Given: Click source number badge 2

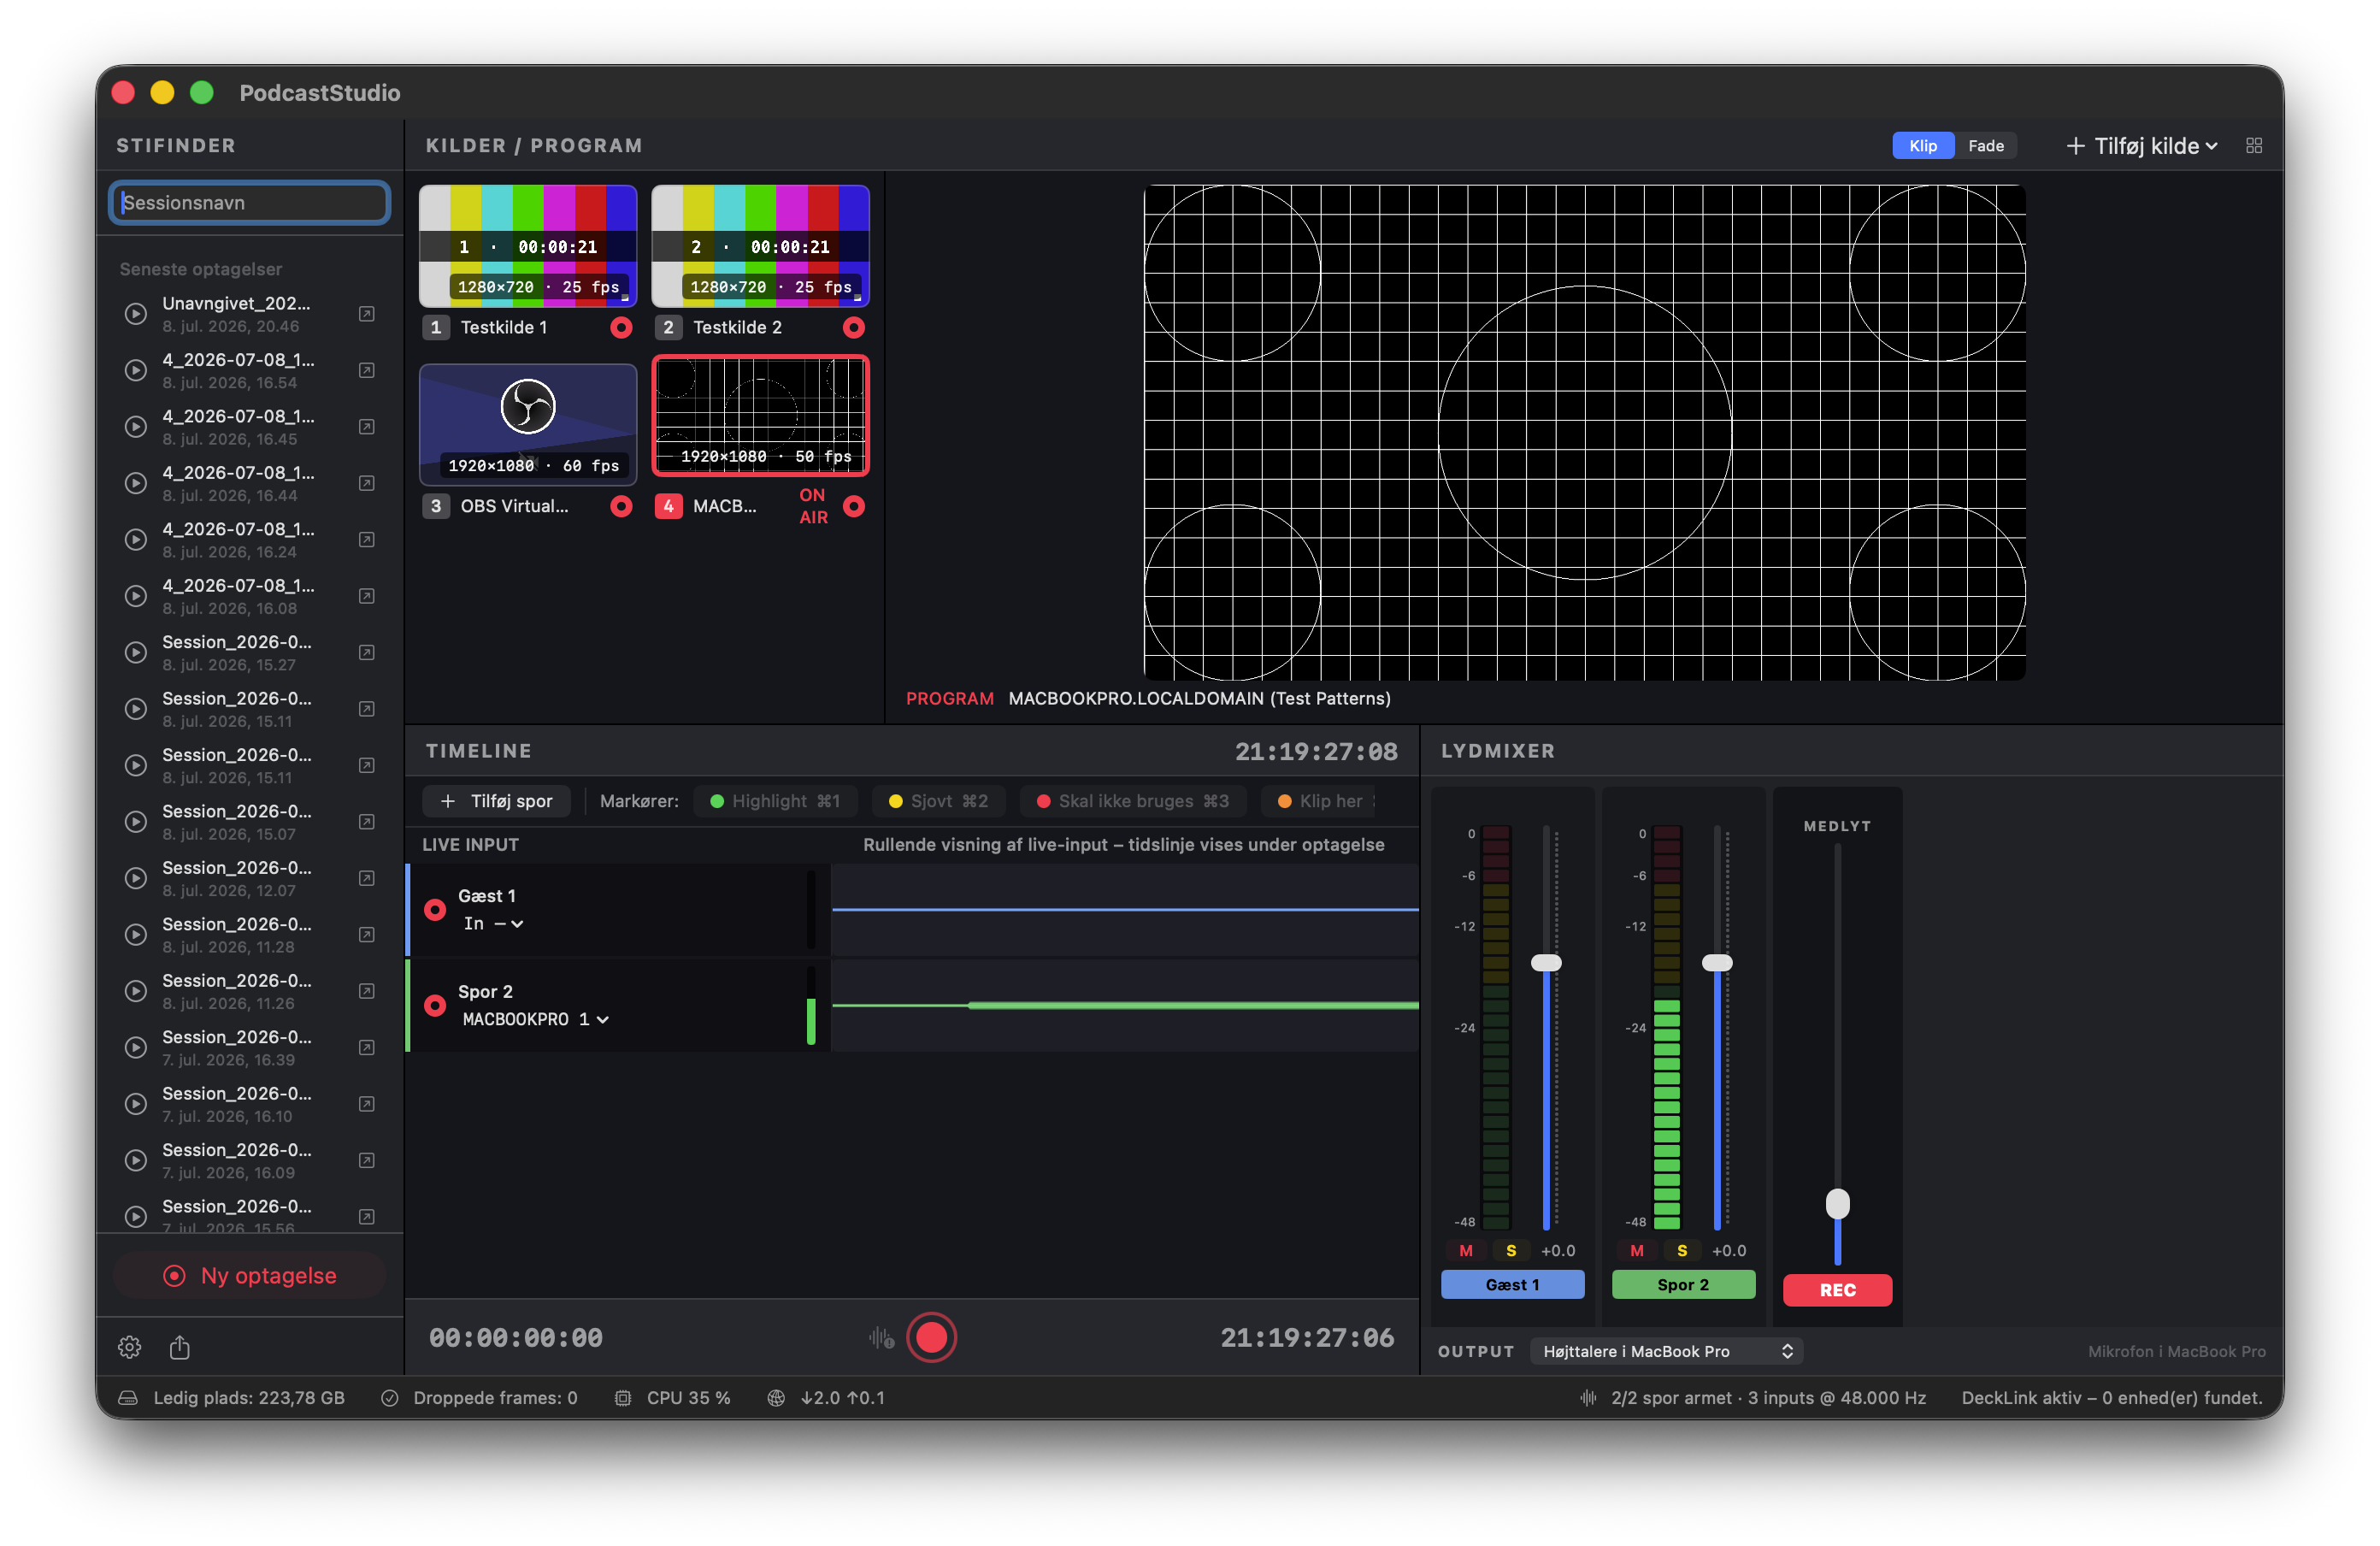Looking at the screenshot, I should [669, 327].
